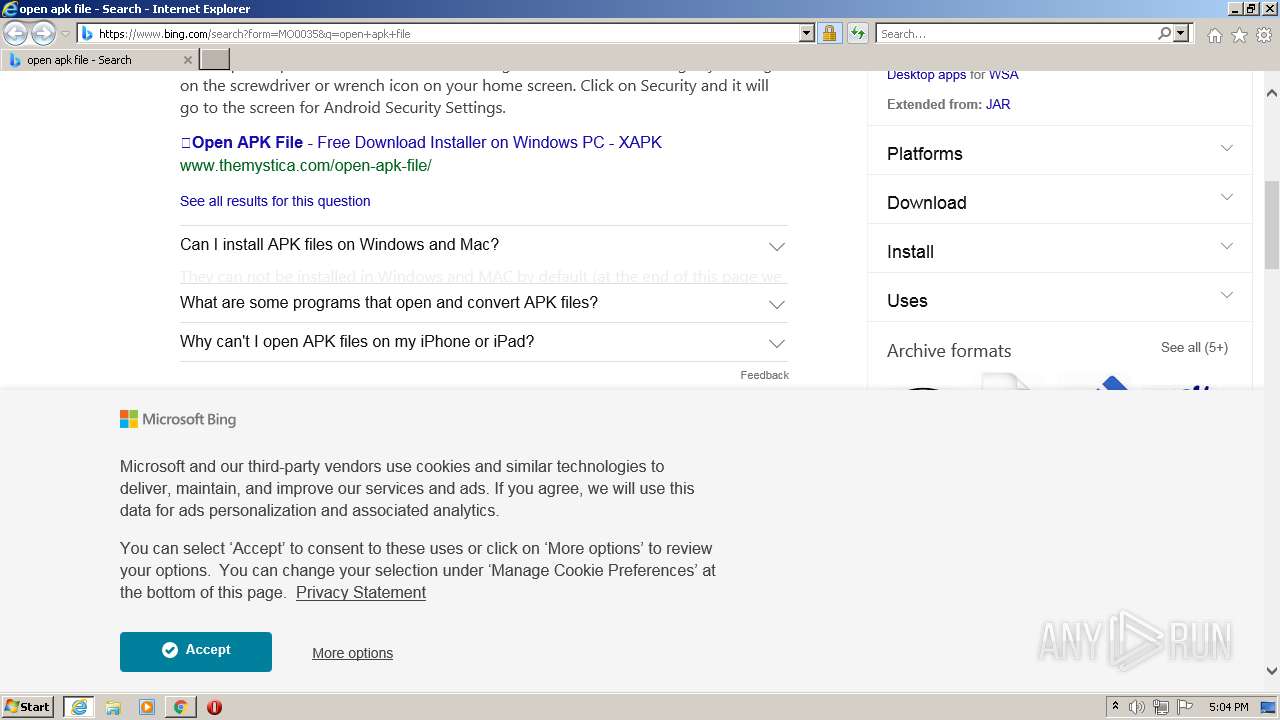Open the Windows Start button

pyautogui.click(x=28, y=706)
